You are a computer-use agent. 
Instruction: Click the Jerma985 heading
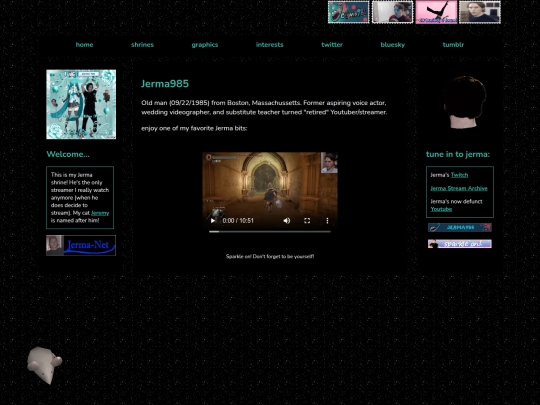tap(165, 84)
